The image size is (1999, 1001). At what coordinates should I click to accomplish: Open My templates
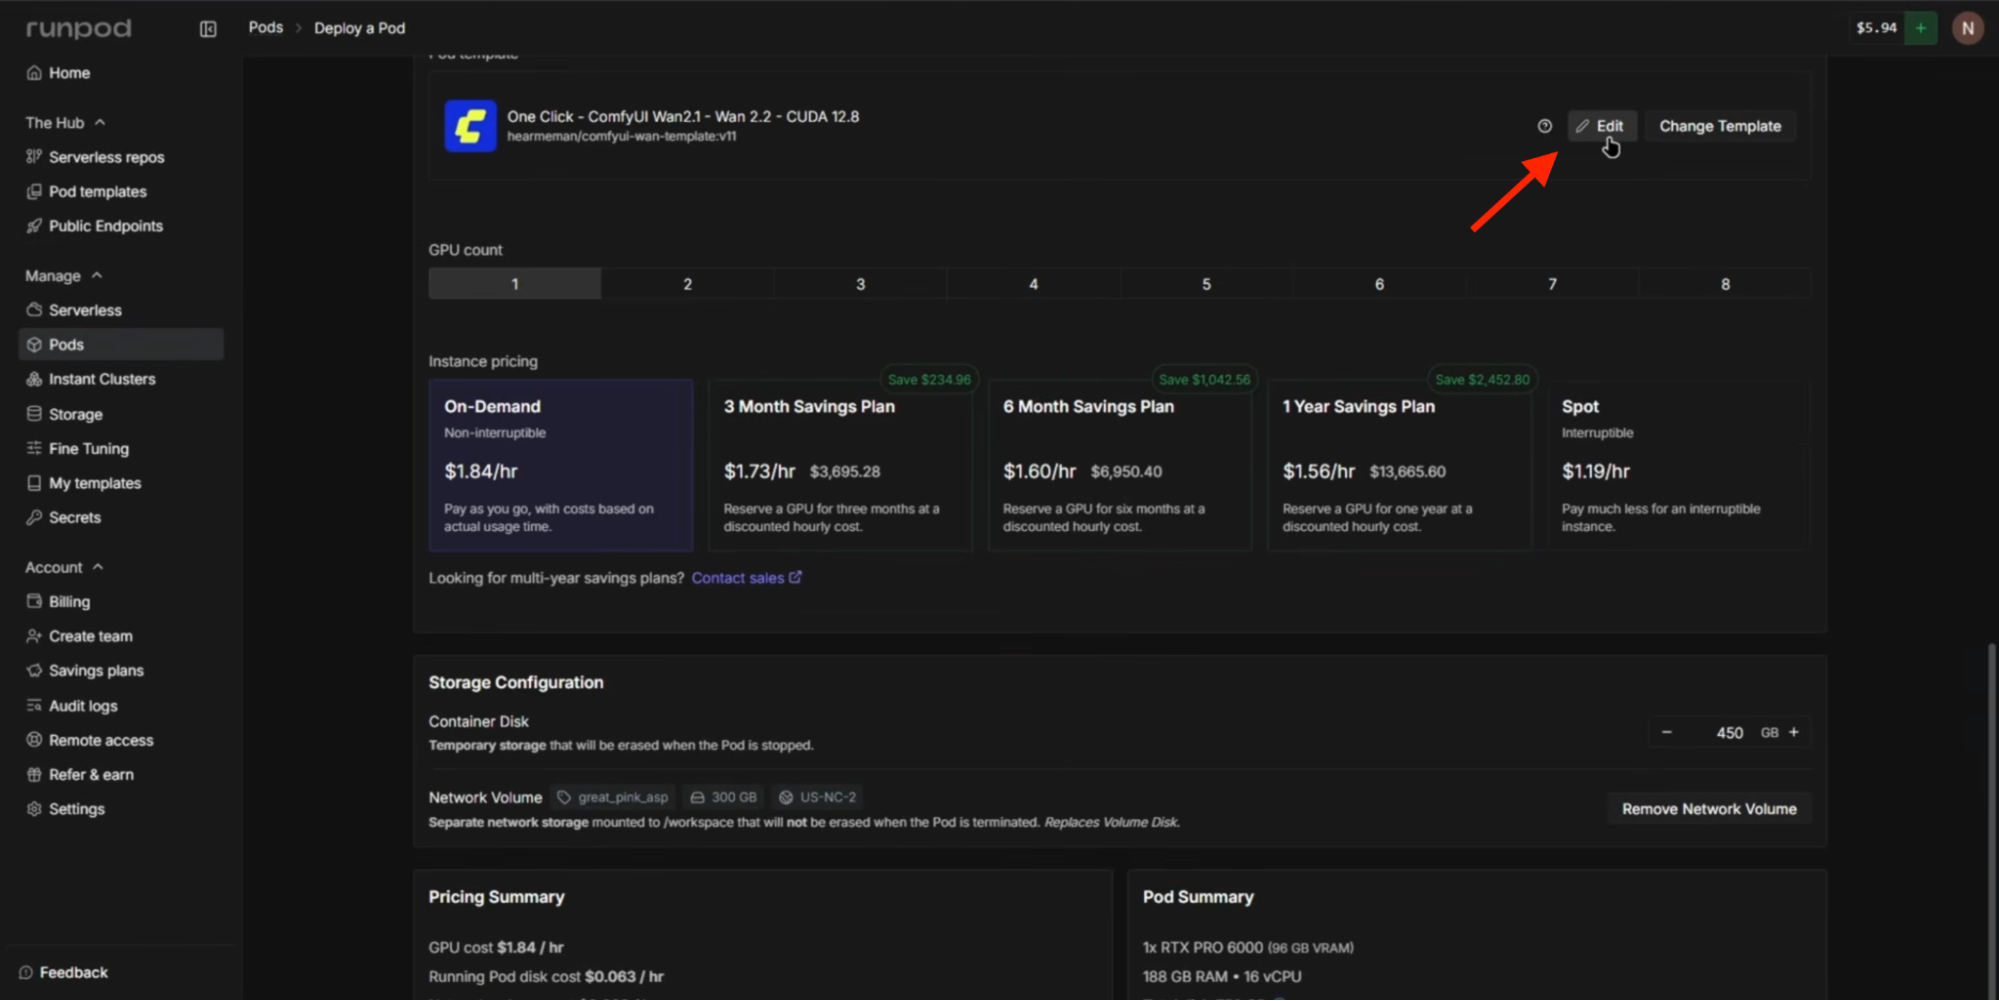coord(84,483)
